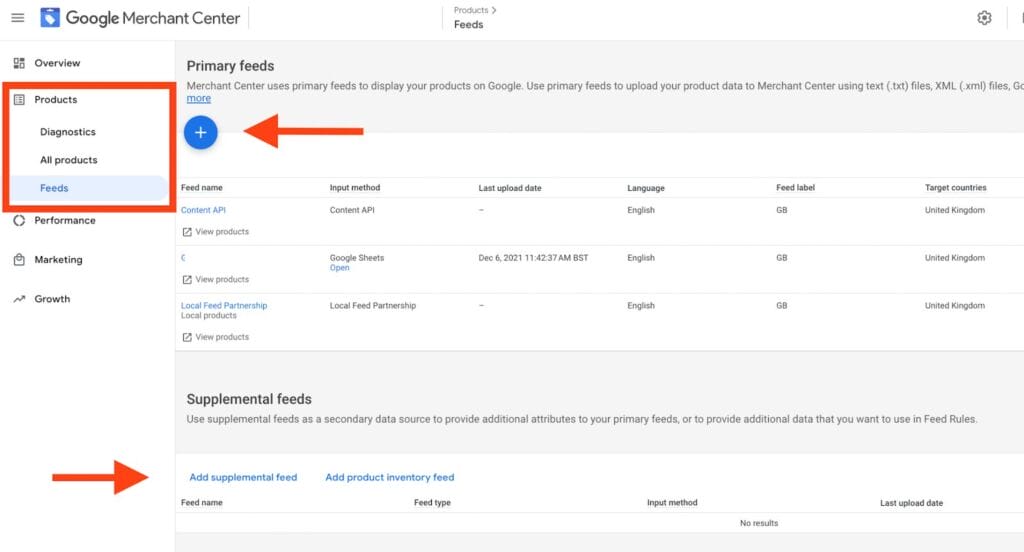Viewport: 1024px width, 552px height.
Task: Click 'Local Feed Partnership' input method cell
Action: 373,306
